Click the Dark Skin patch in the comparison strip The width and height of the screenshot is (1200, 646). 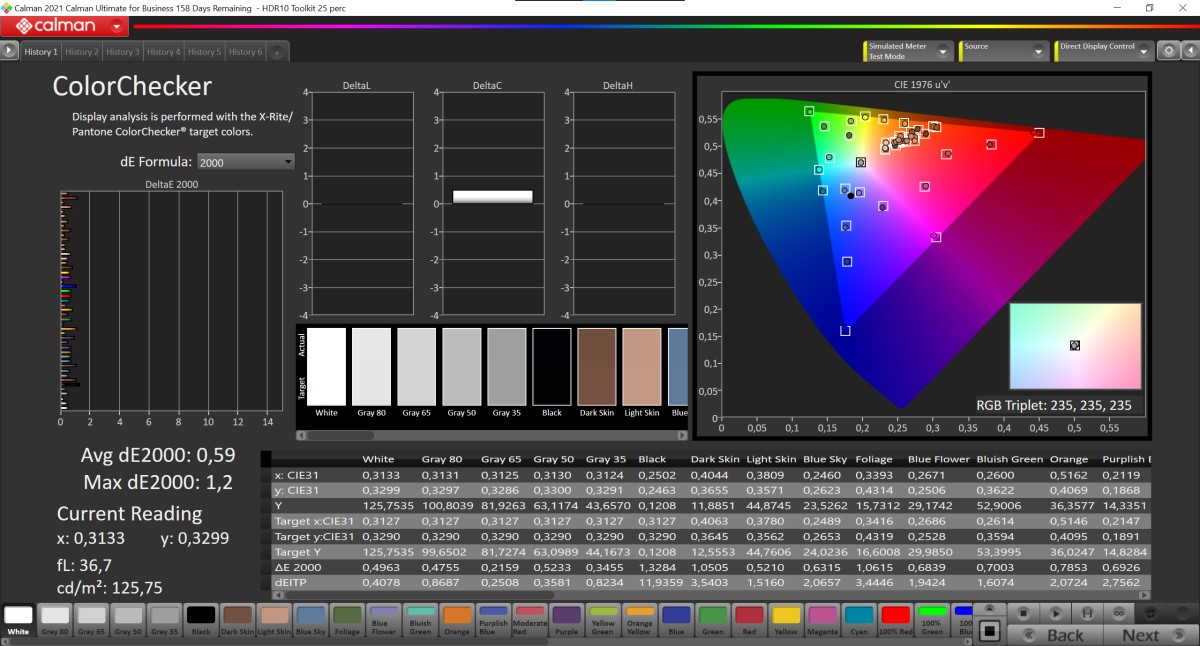(x=597, y=368)
